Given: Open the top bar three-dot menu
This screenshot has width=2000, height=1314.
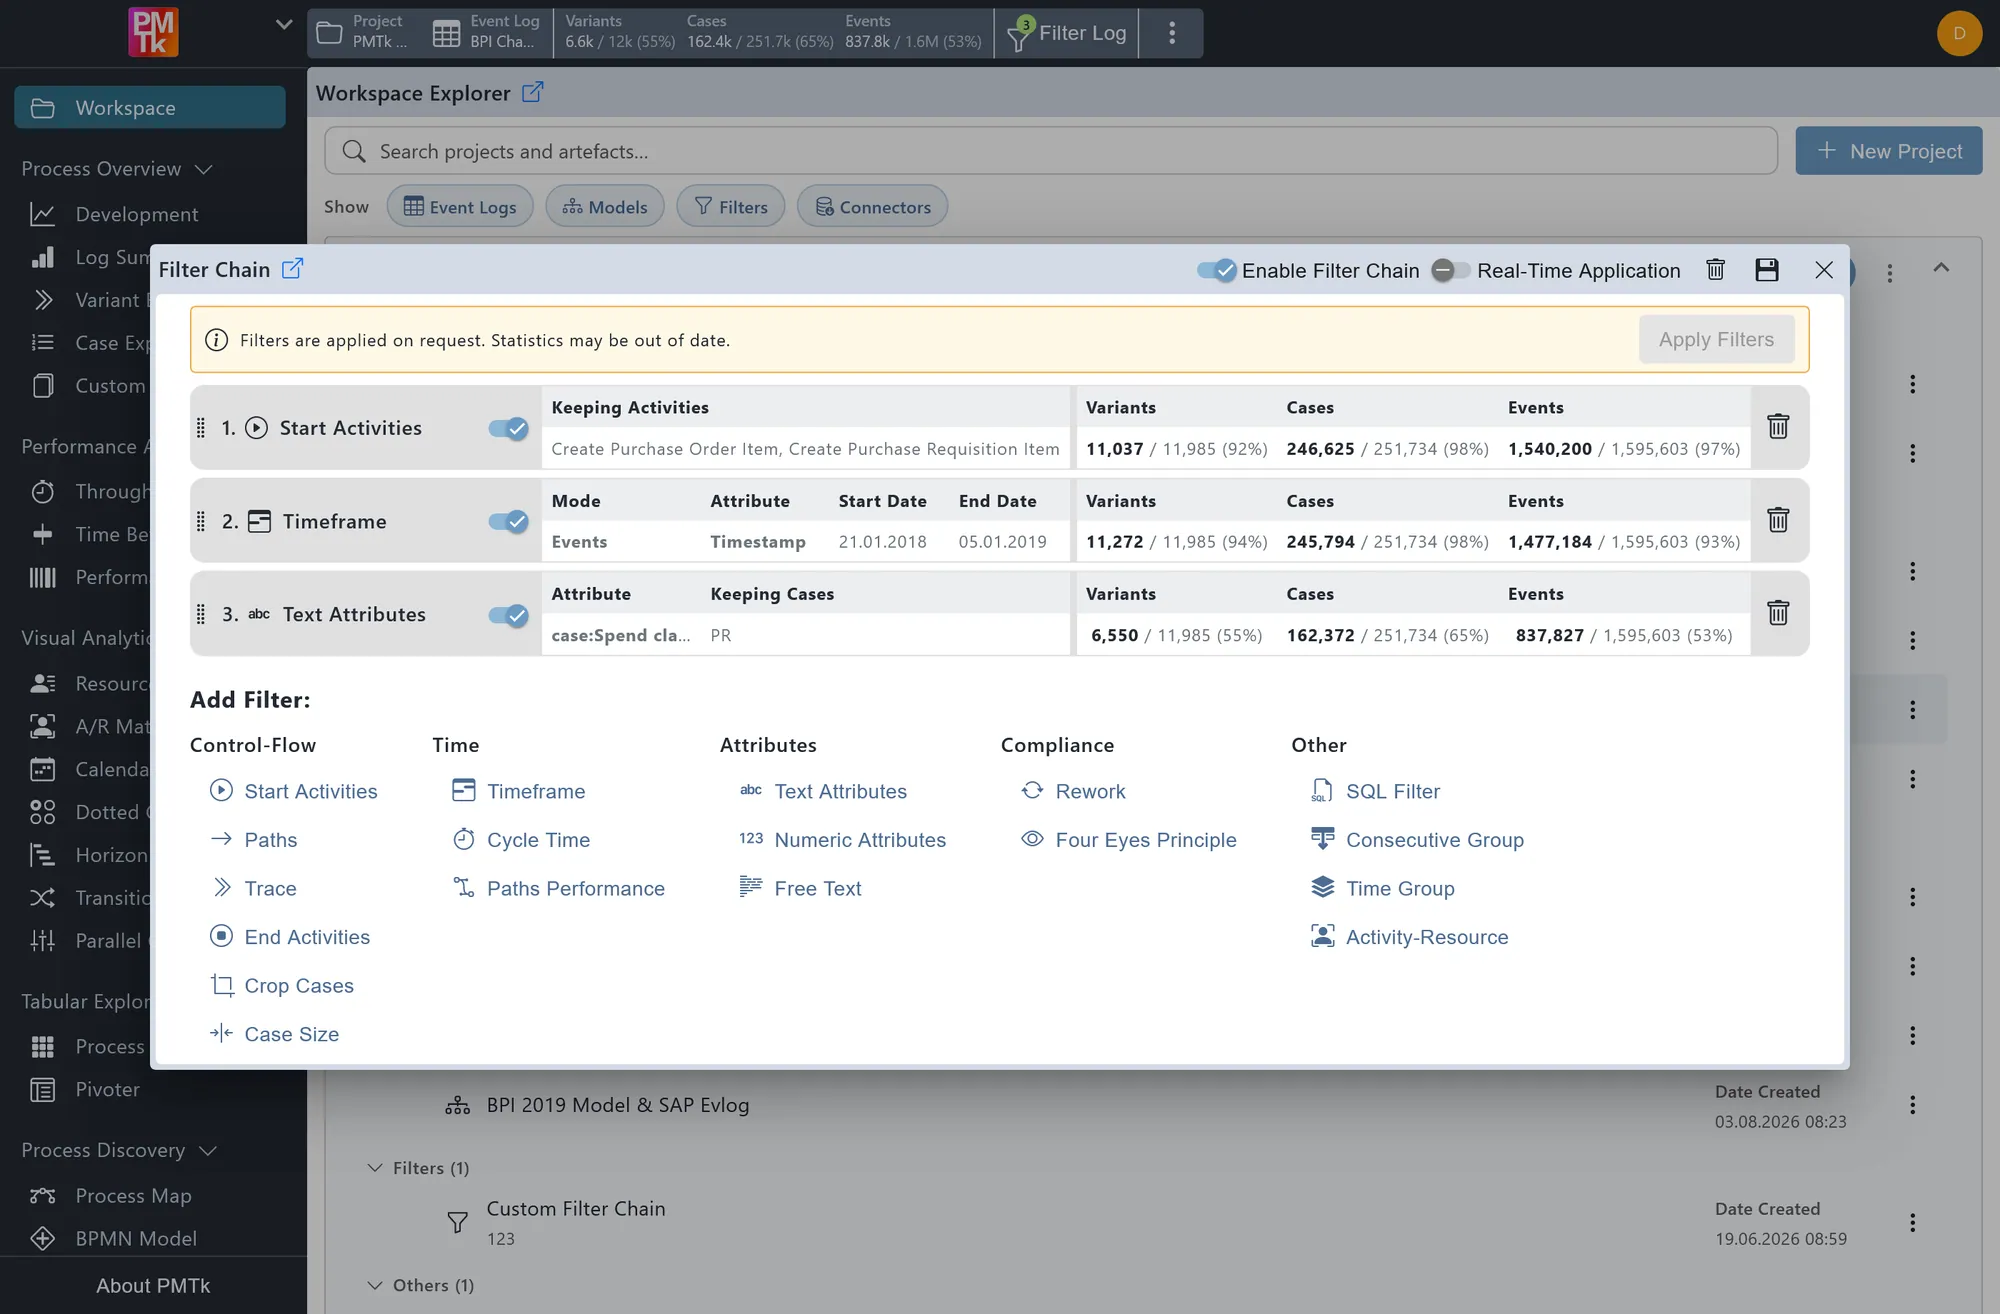Looking at the screenshot, I should (x=1171, y=33).
